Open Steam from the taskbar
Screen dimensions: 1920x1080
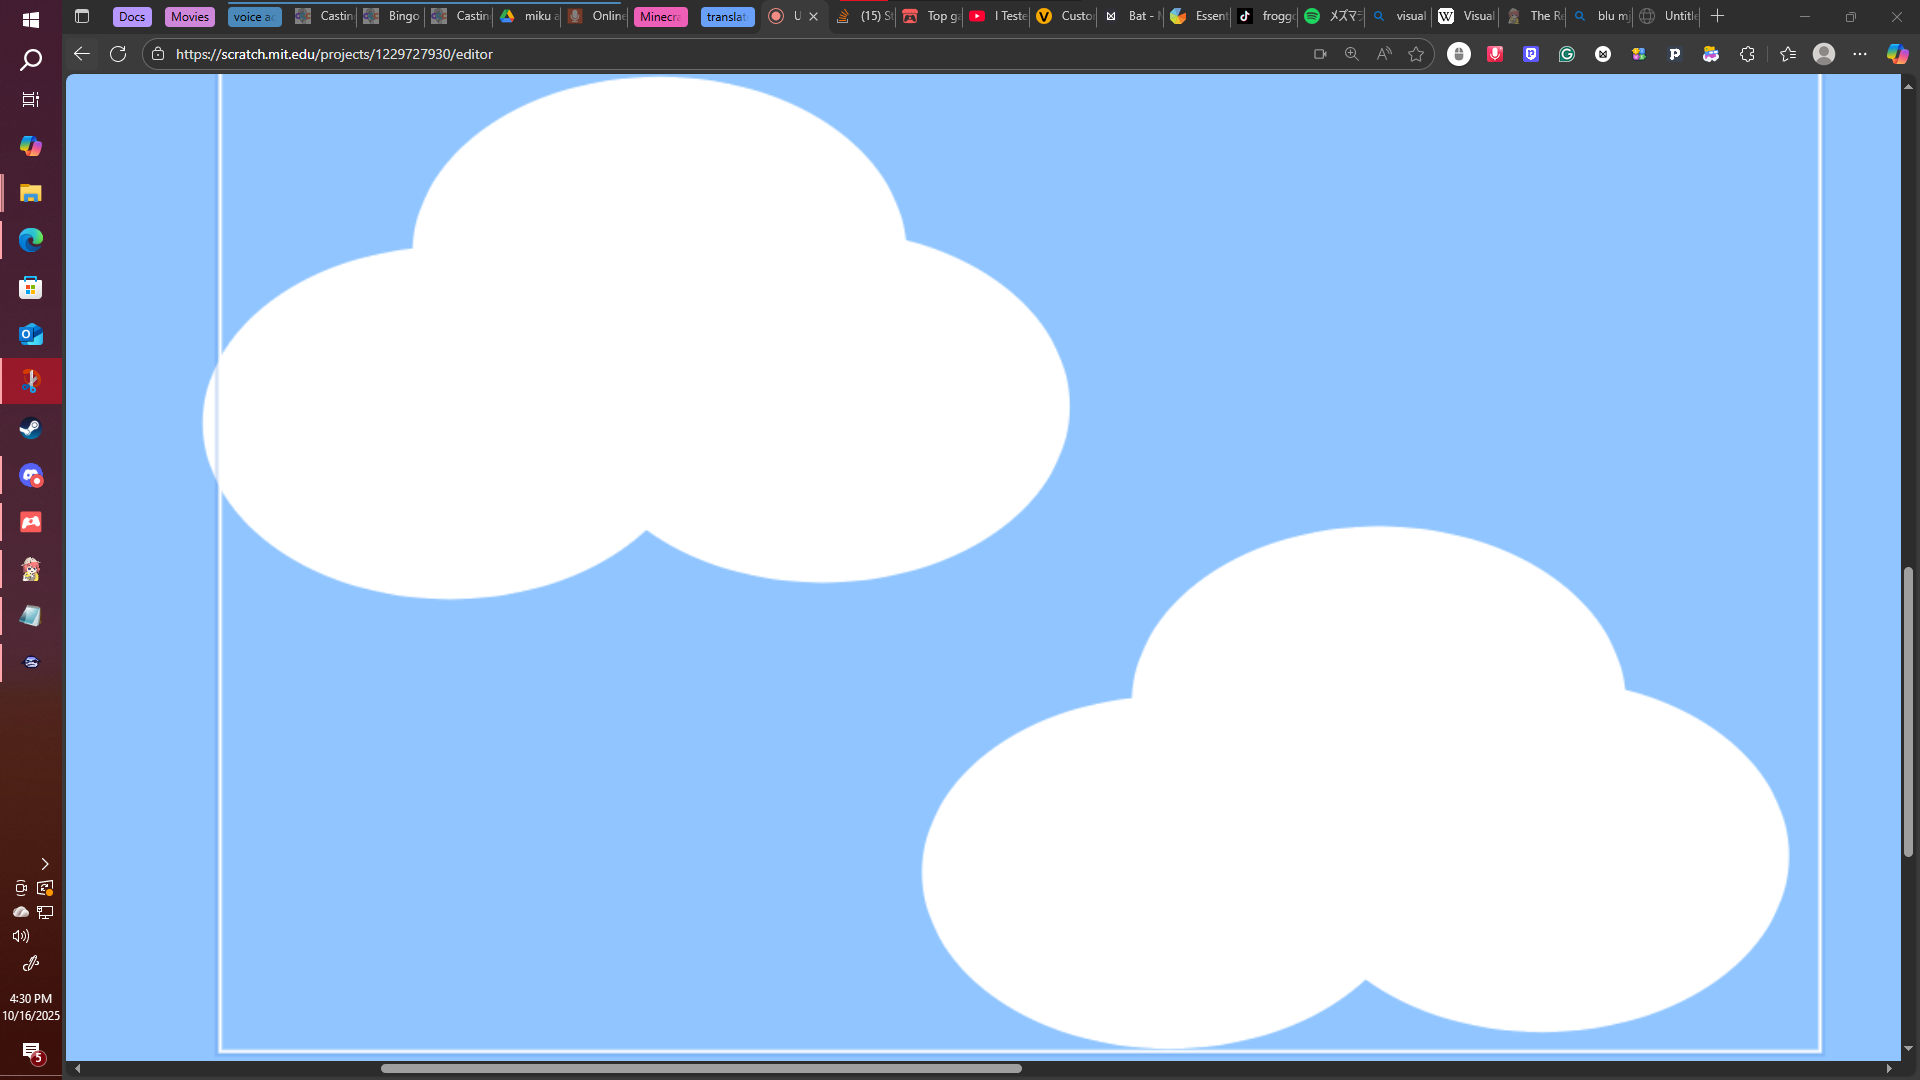pyautogui.click(x=31, y=429)
